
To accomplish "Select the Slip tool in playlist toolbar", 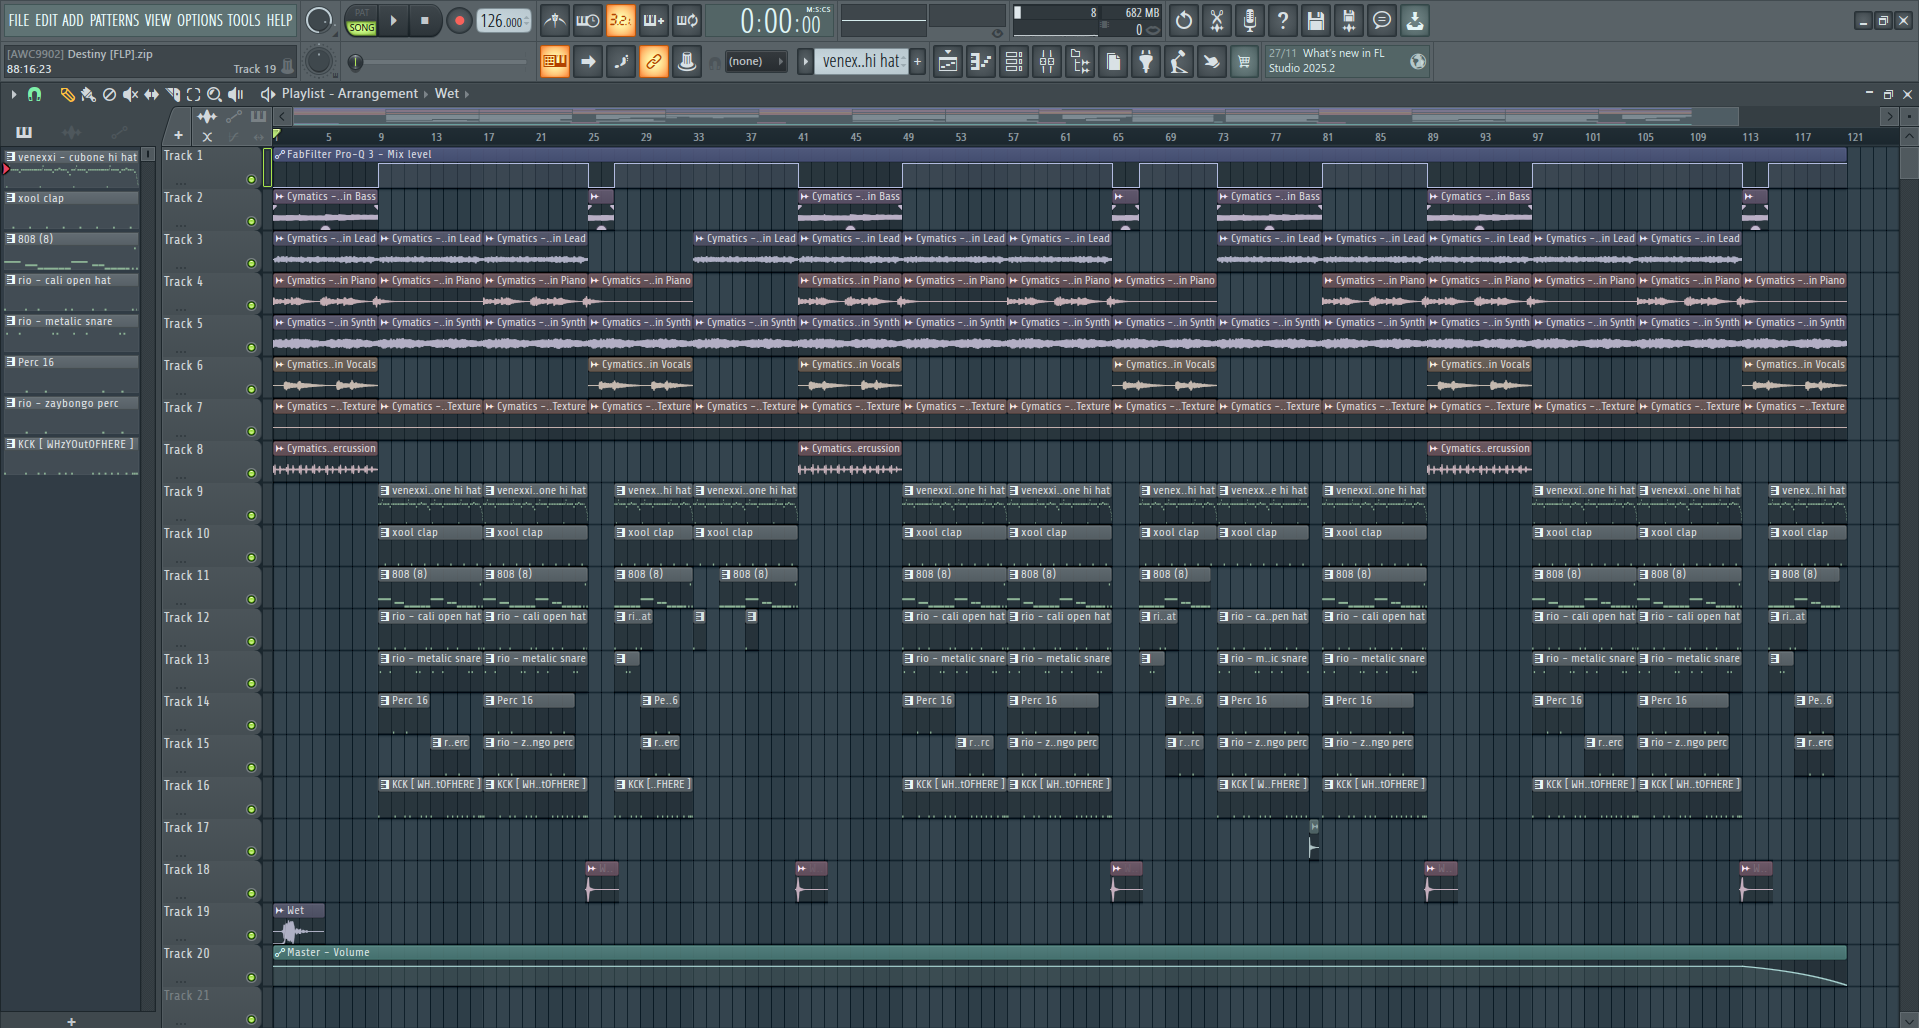I will click(x=151, y=94).
